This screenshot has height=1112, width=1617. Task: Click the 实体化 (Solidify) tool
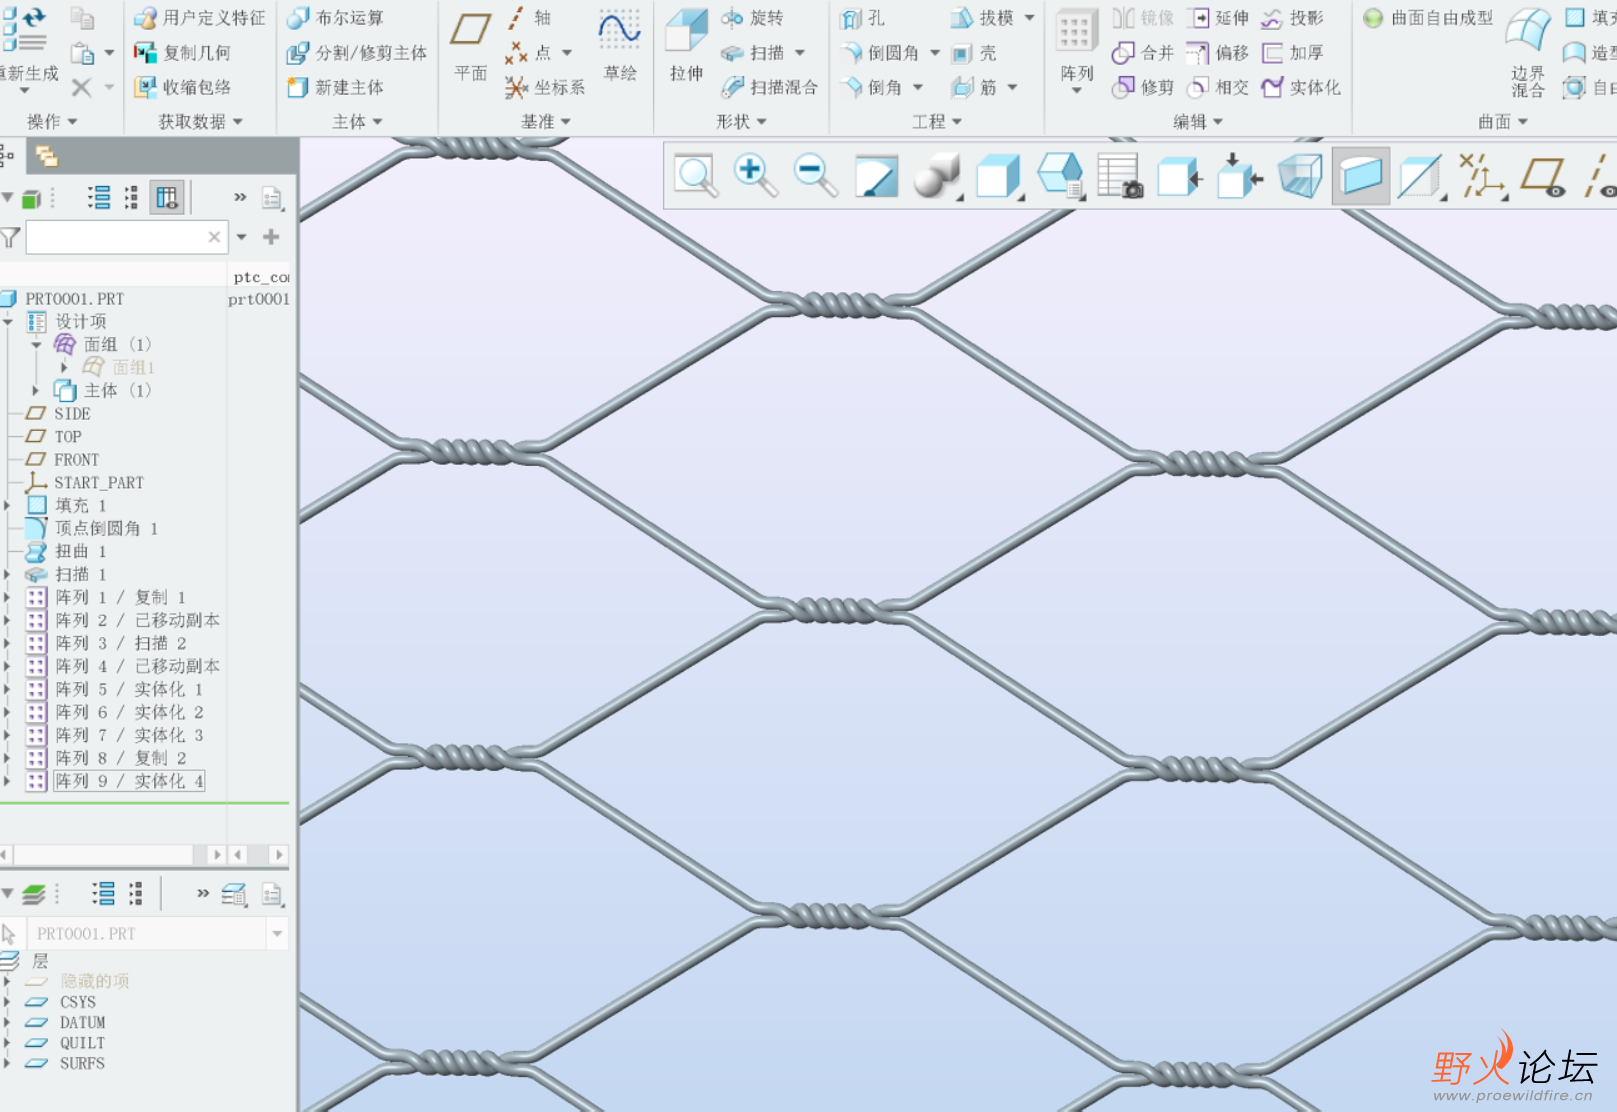pos(1300,88)
